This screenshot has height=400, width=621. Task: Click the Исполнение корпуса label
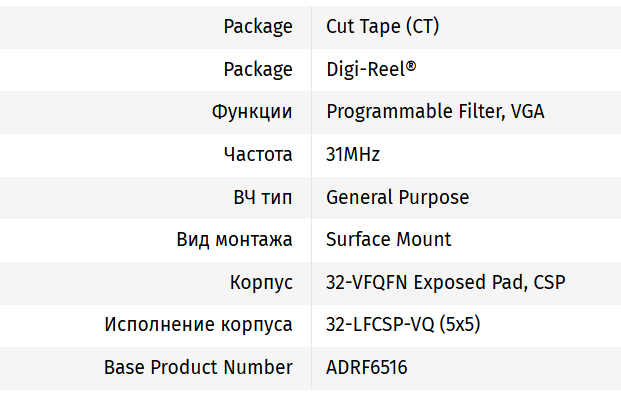[x=198, y=325]
